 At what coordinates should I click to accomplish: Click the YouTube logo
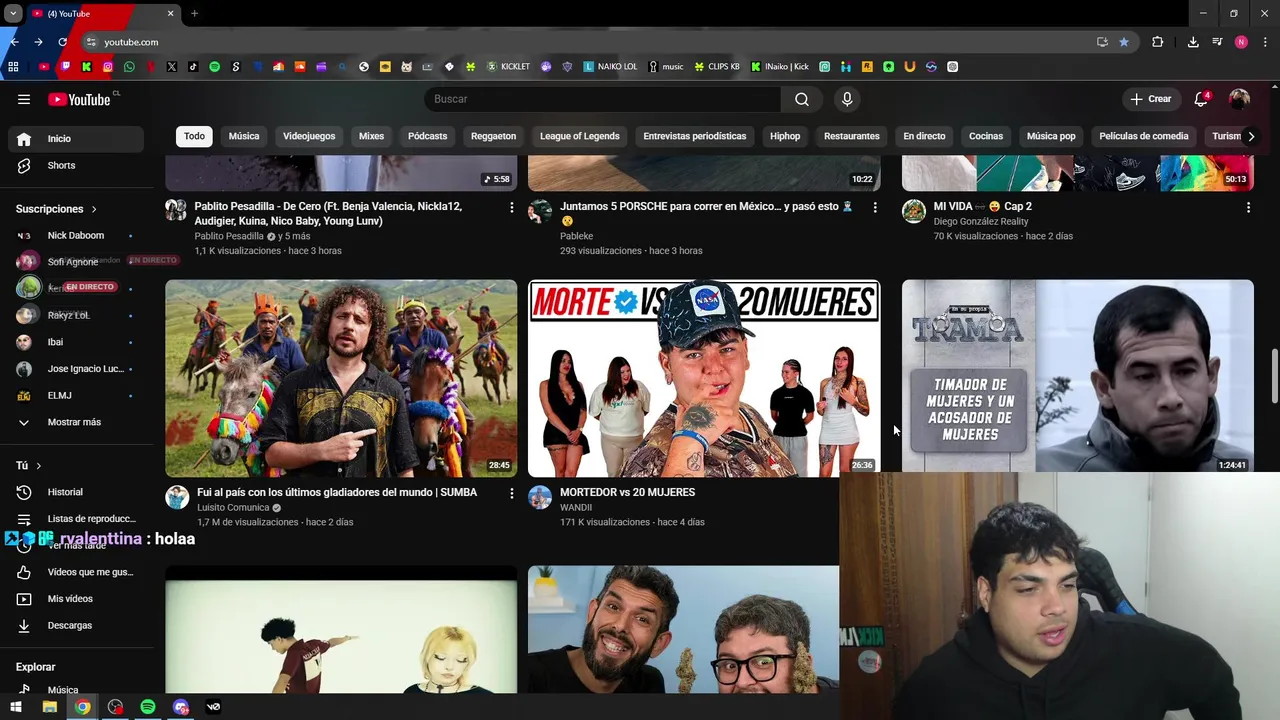pyautogui.click(x=80, y=99)
